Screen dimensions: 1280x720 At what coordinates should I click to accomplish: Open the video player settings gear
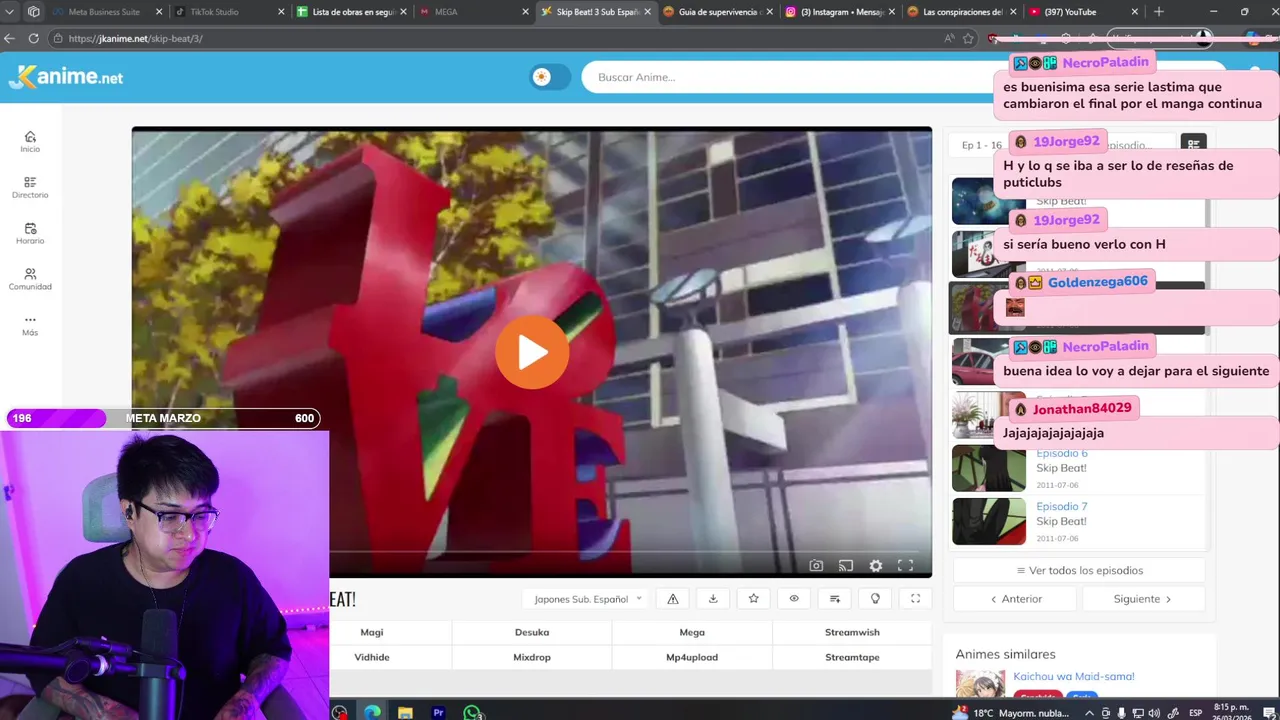tap(876, 566)
